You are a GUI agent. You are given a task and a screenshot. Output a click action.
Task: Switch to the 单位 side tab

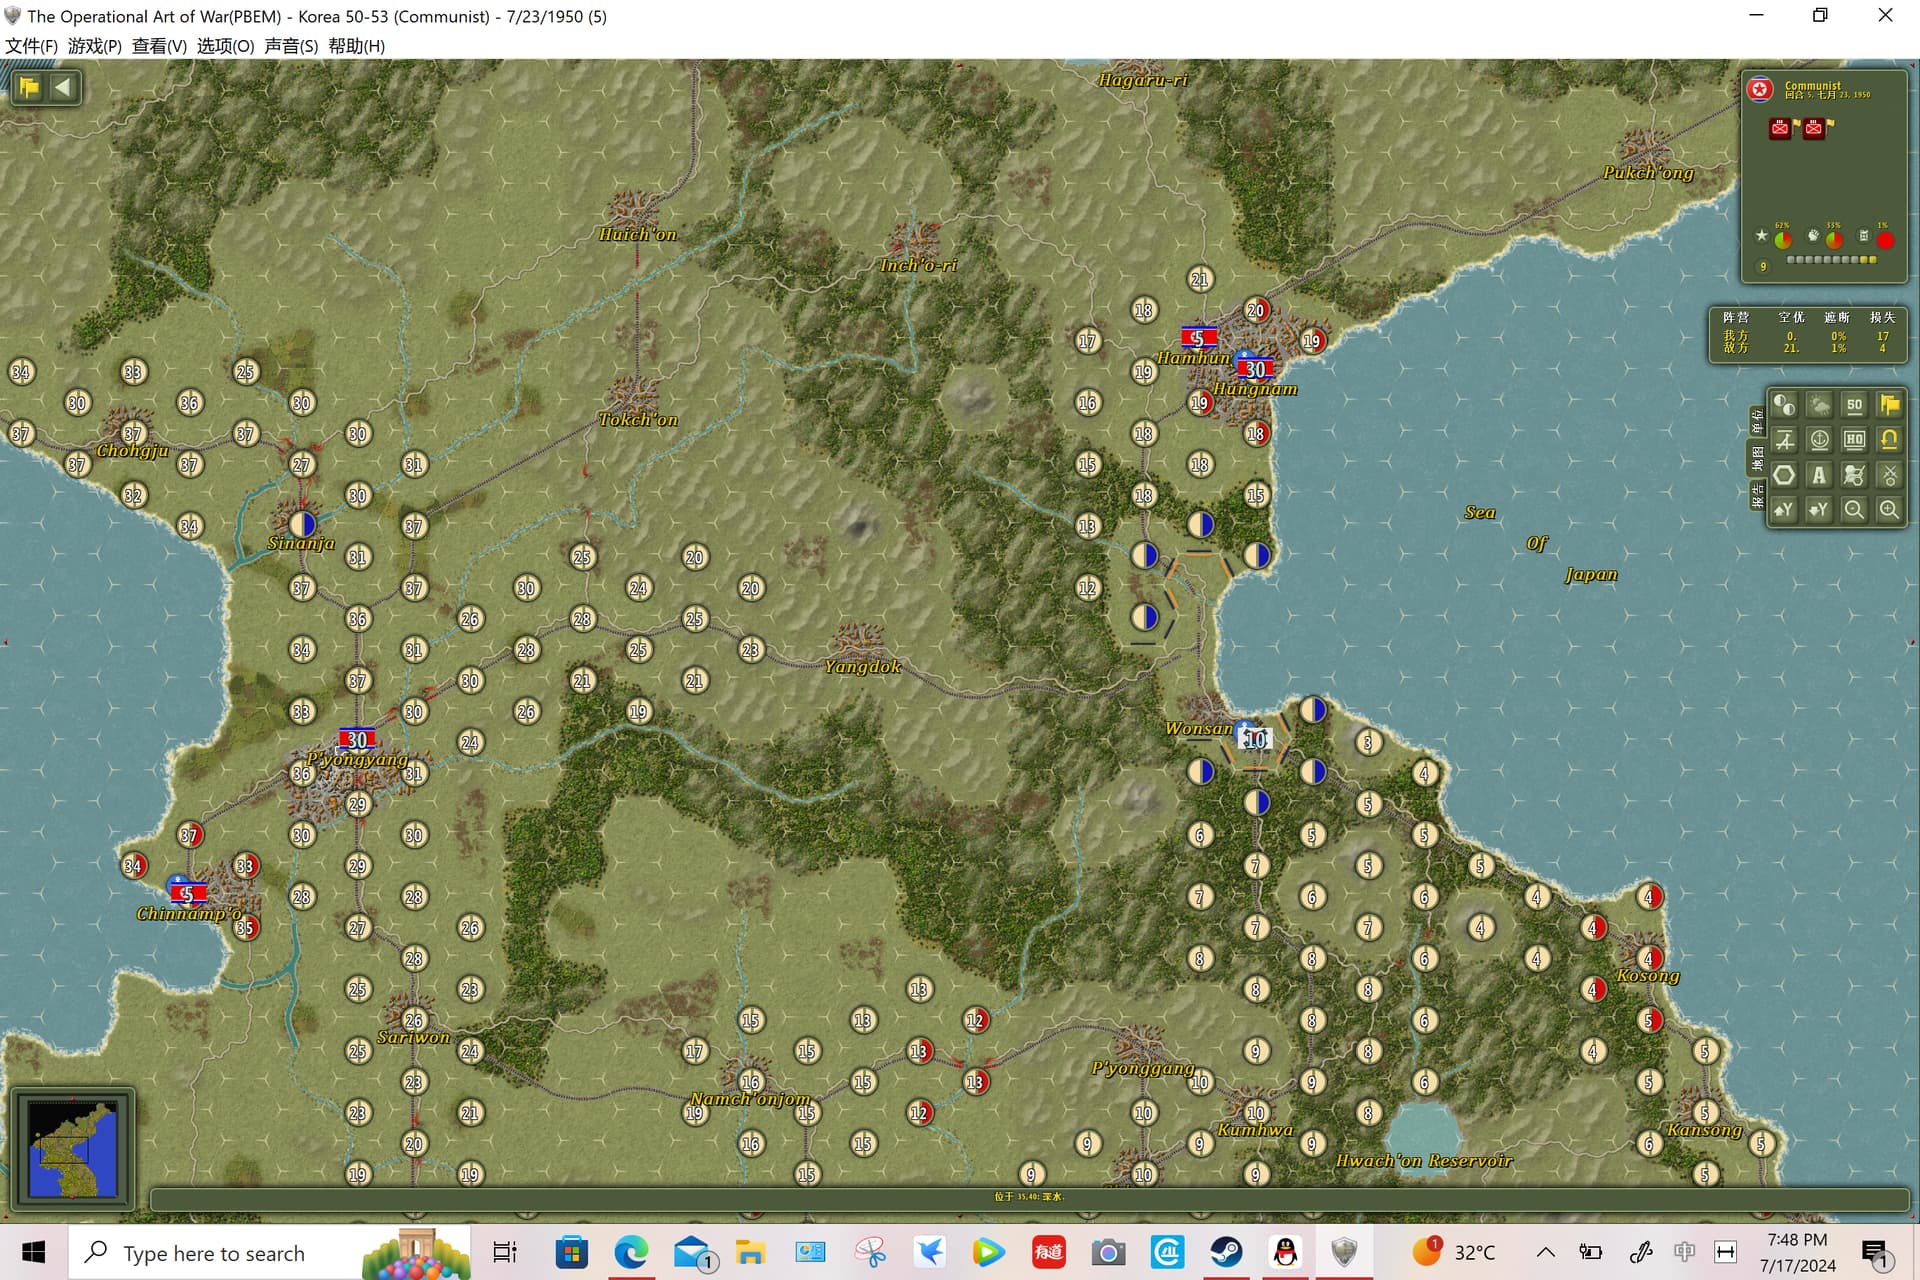(x=1757, y=421)
